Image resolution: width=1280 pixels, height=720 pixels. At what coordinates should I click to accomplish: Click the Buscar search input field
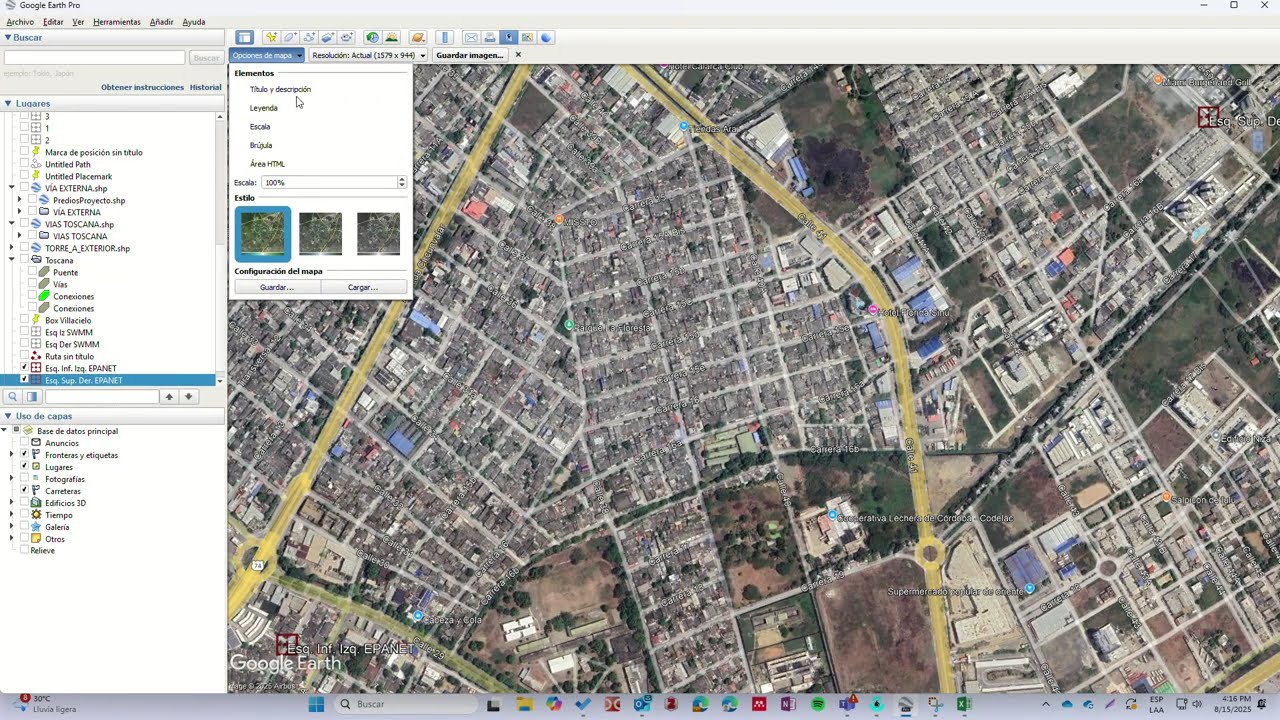click(x=95, y=58)
